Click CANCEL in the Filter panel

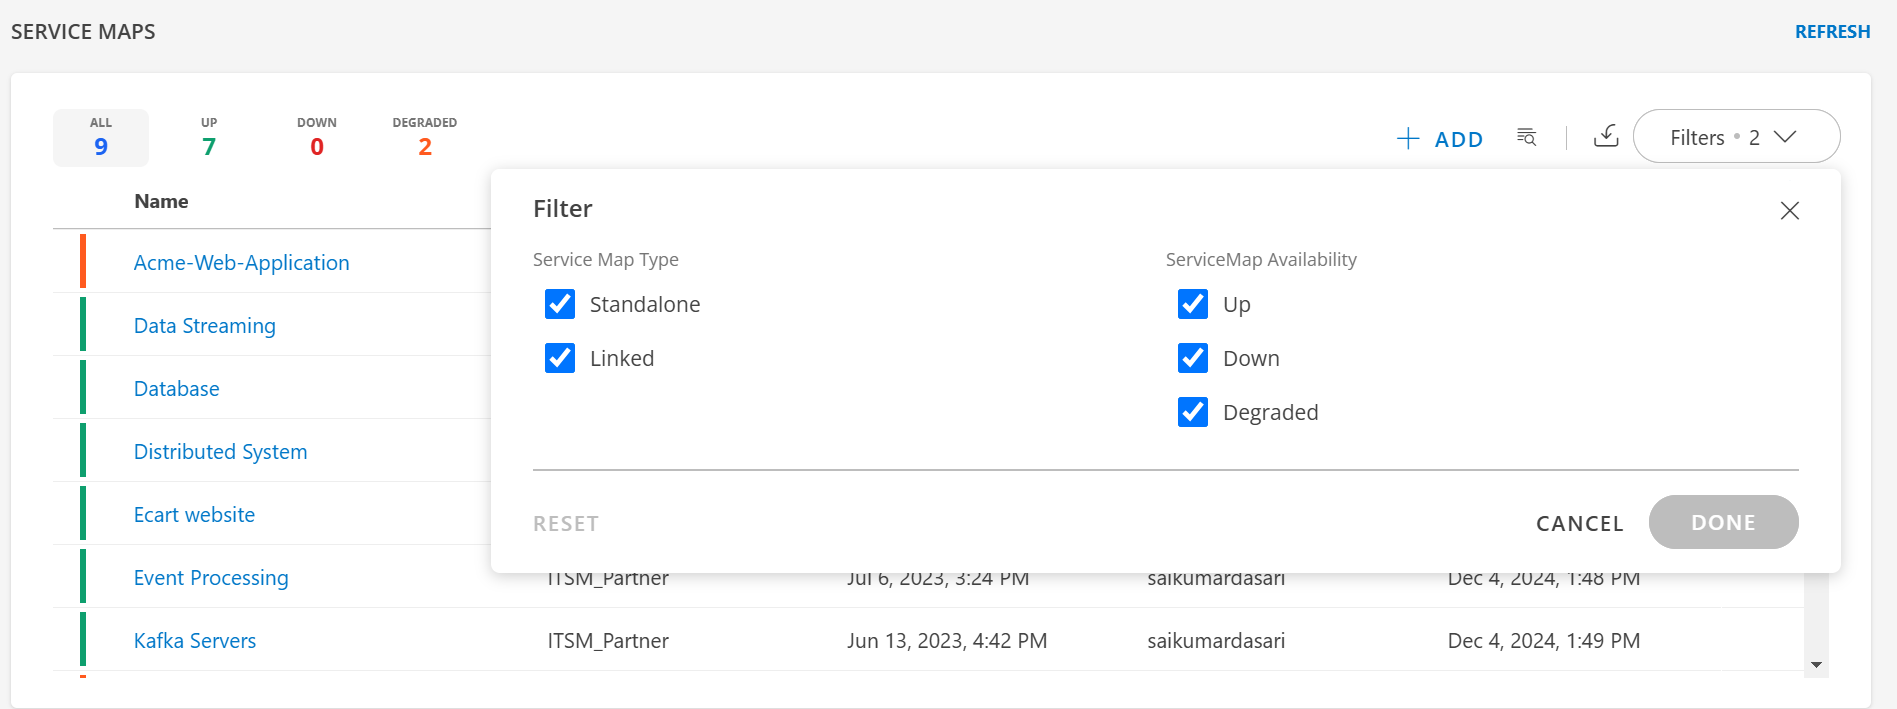pos(1580,523)
